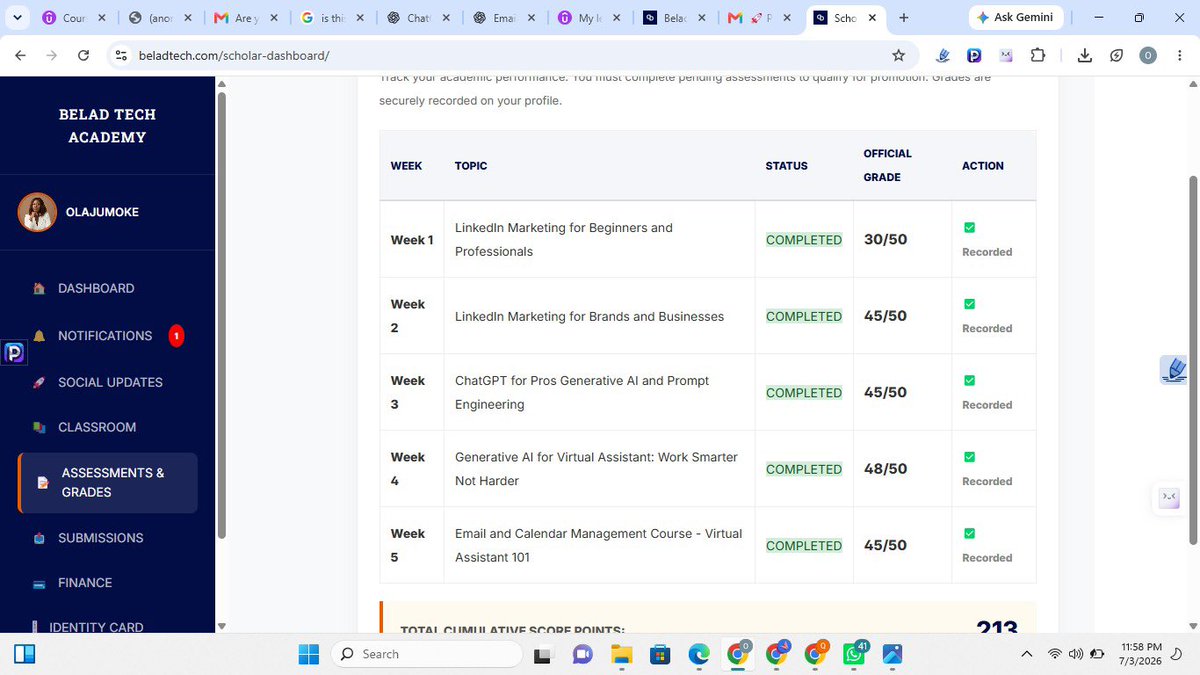Open Microsoft Store from the taskbar

tap(660, 654)
